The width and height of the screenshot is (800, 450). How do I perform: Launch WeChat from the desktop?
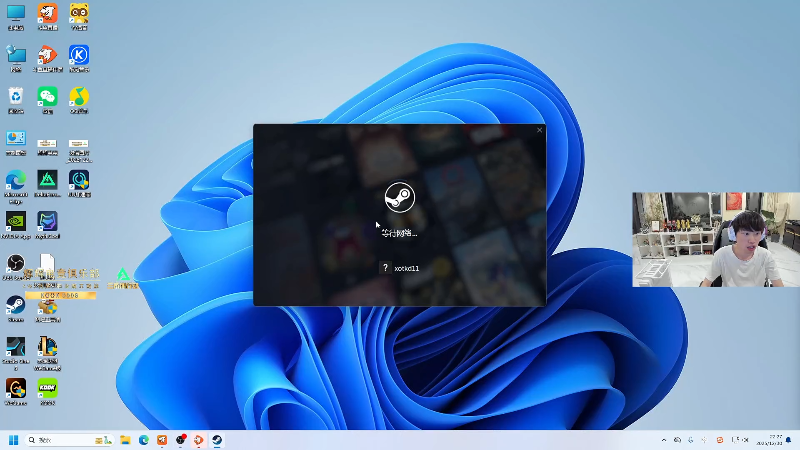point(47,101)
